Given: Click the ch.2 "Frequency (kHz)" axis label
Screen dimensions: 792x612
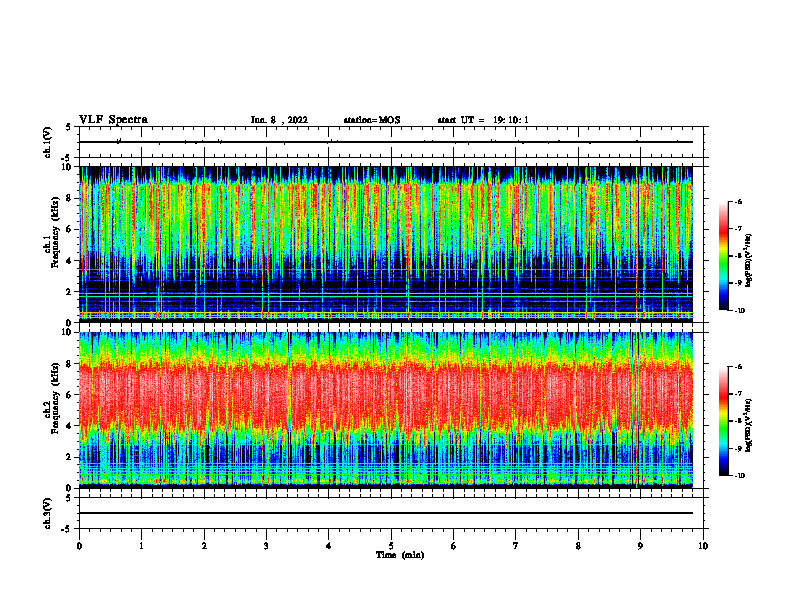Looking at the screenshot, I should coord(55,398).
